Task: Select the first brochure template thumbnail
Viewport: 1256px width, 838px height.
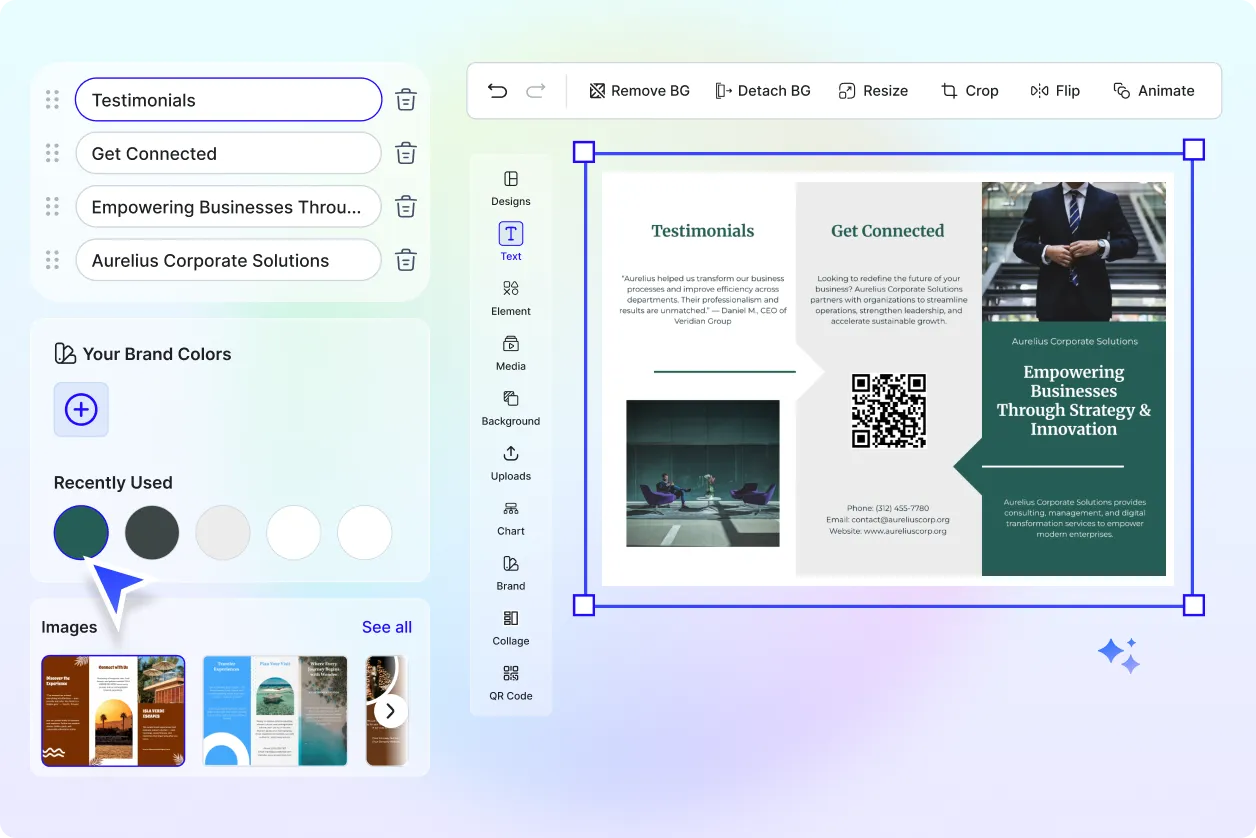Action: tap(113, 710)
